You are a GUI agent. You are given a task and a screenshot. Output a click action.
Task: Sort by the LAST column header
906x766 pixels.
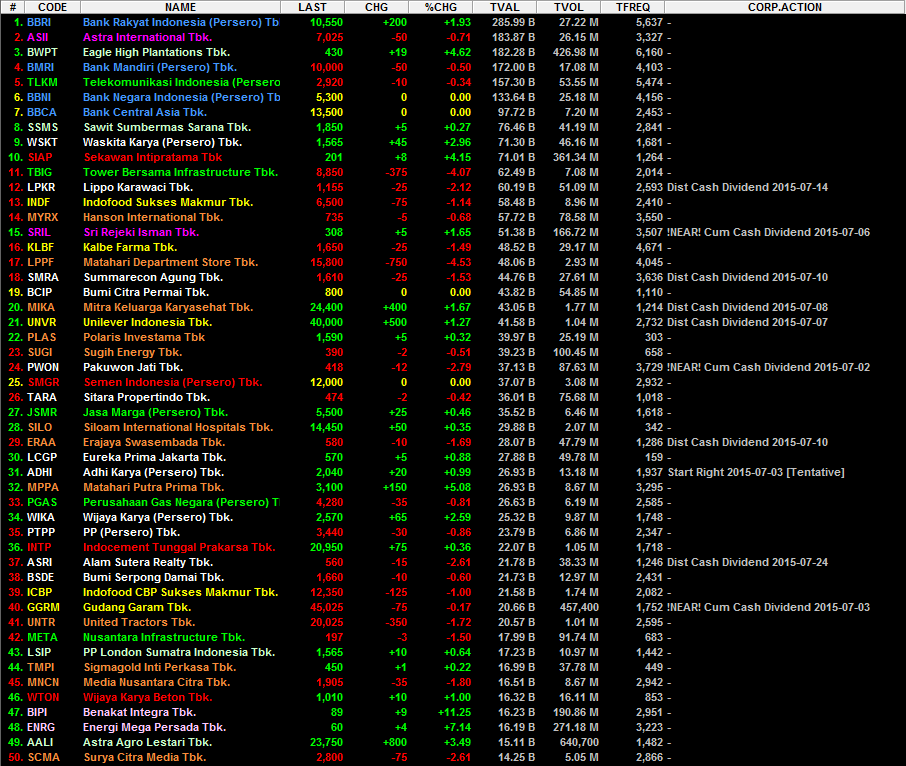pyautogui.click(x=313, y=7)
